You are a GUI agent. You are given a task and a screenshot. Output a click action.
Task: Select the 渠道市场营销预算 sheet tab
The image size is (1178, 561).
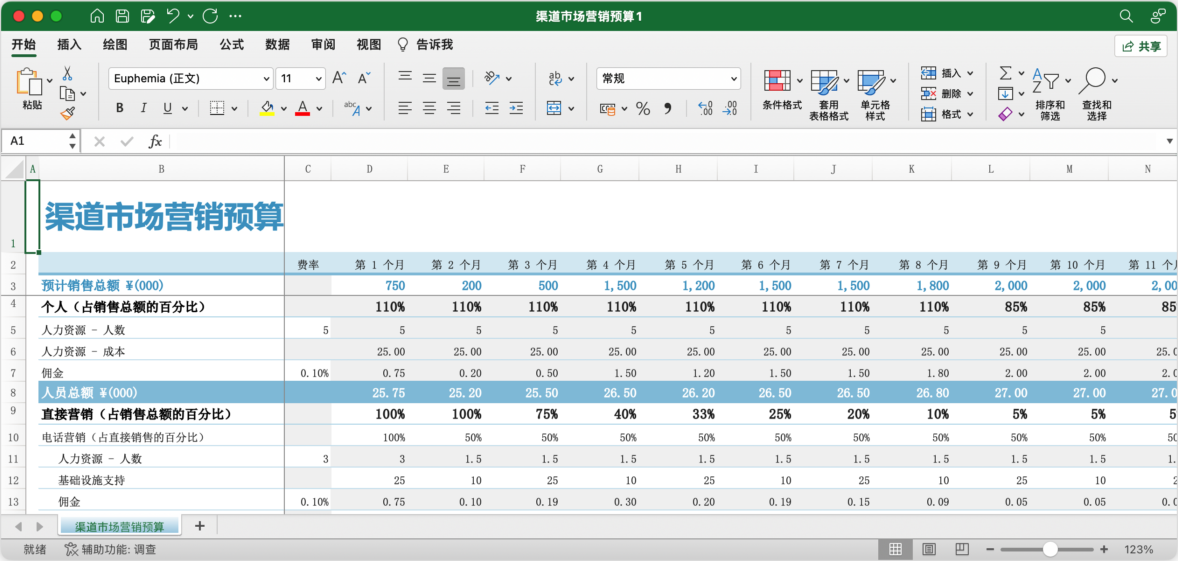120,526
